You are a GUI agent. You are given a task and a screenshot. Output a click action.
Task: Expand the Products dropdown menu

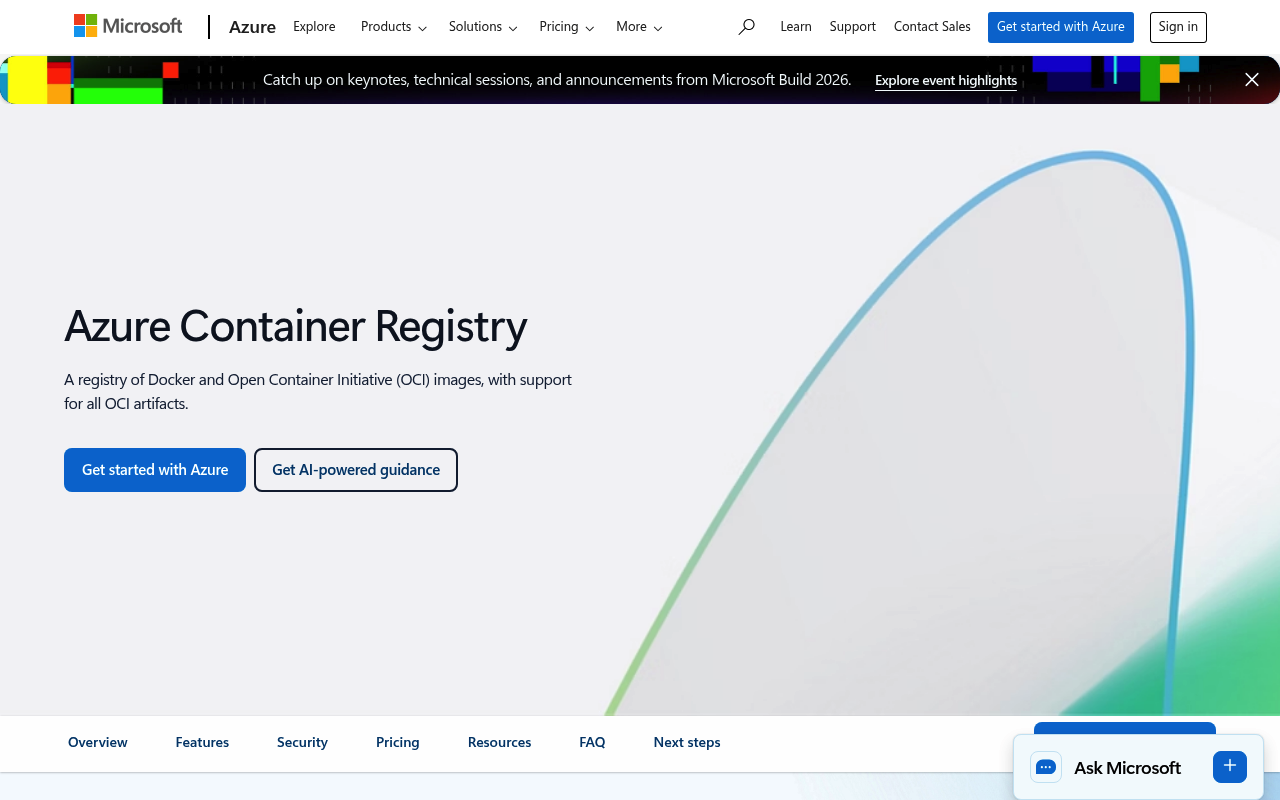[x=394, y=27]
